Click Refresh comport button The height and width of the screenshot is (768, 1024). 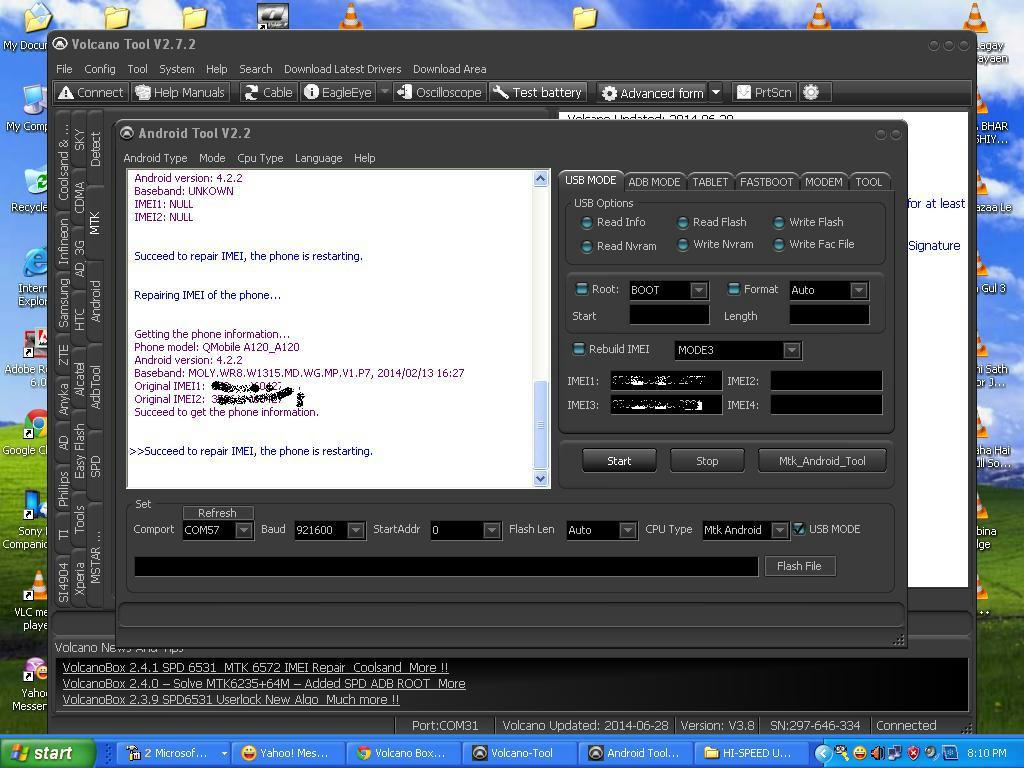(217, 513)
